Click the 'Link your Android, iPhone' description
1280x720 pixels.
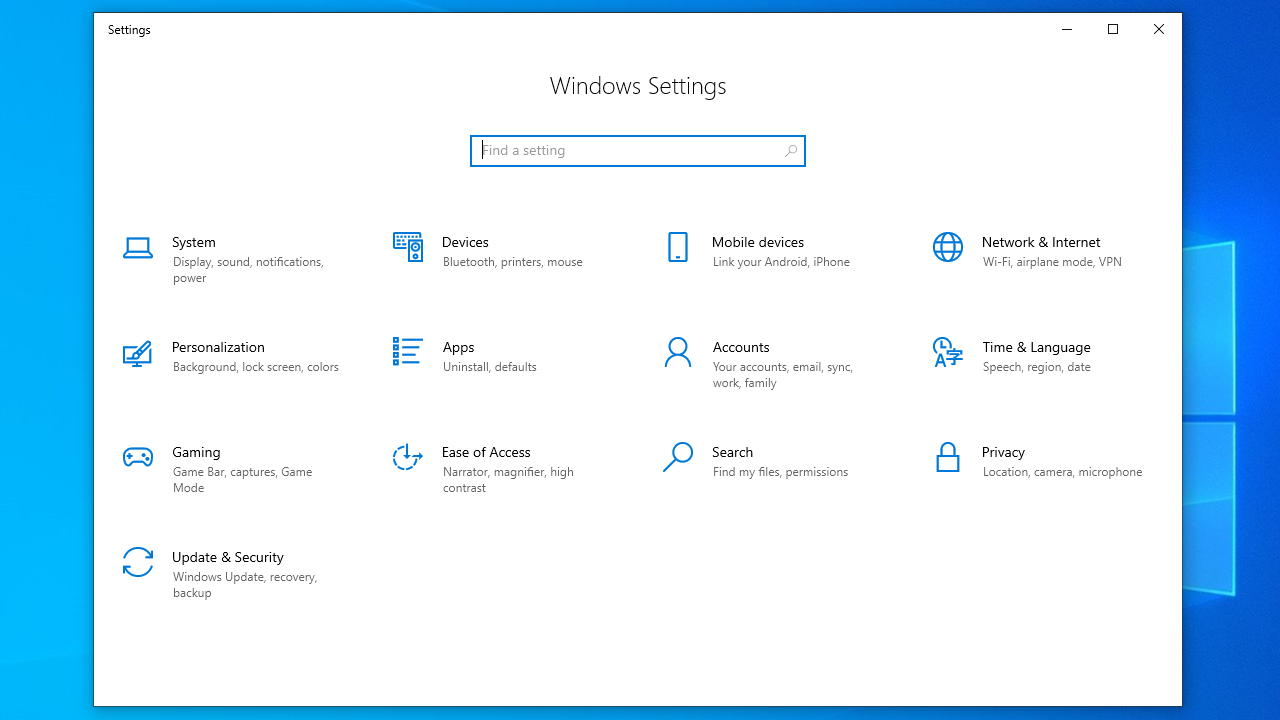[781, 262]
